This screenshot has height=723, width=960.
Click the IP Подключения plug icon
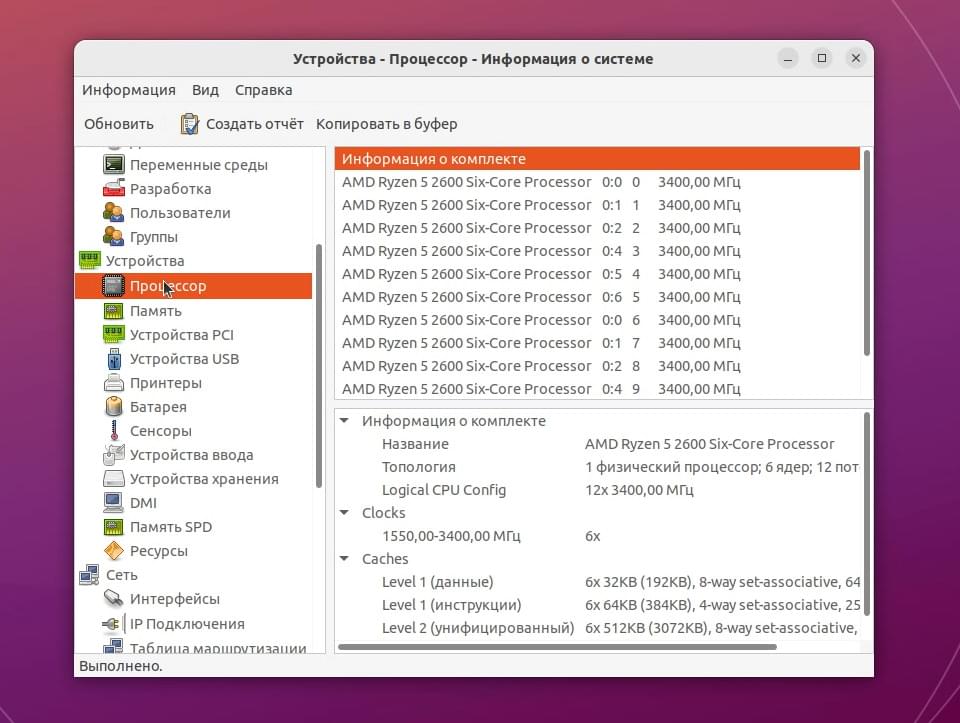click(x=112, y=624)
